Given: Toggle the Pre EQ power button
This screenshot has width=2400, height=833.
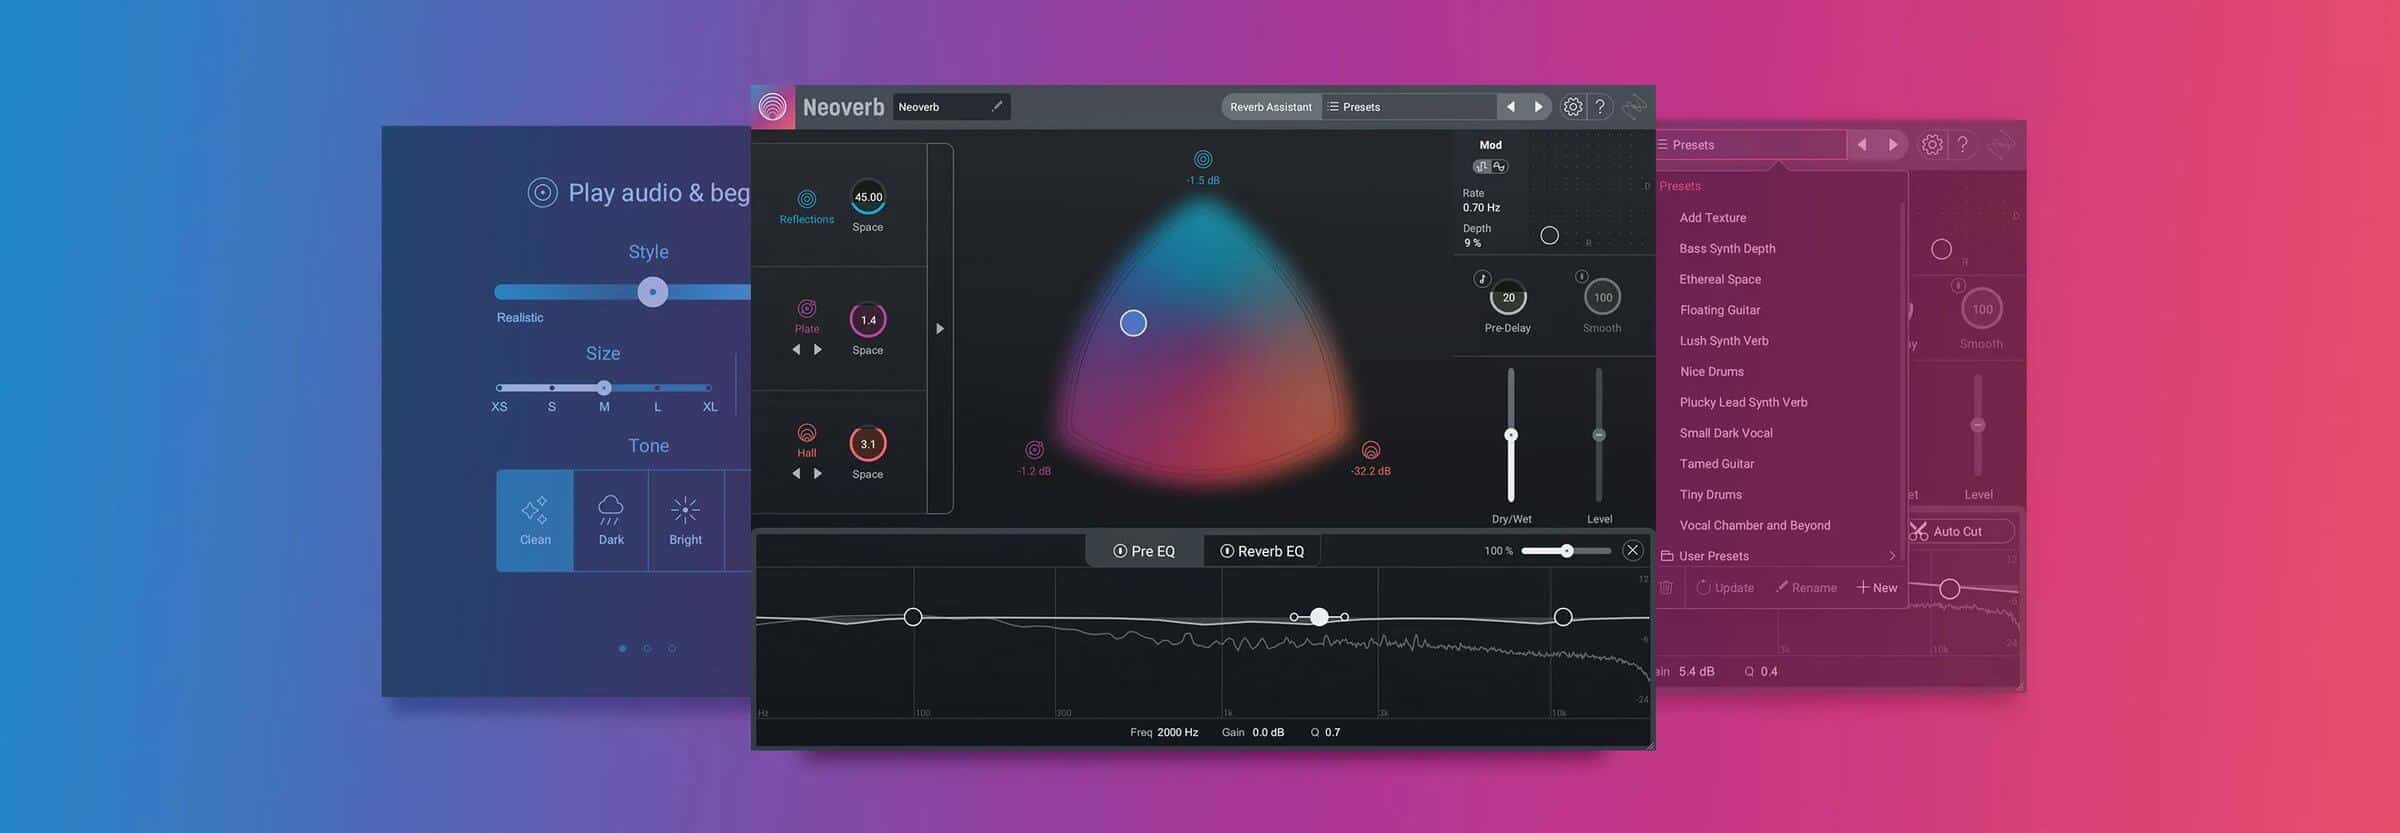Looking at the screenshot, I should pyautogui.click(x=1120, y=551).
